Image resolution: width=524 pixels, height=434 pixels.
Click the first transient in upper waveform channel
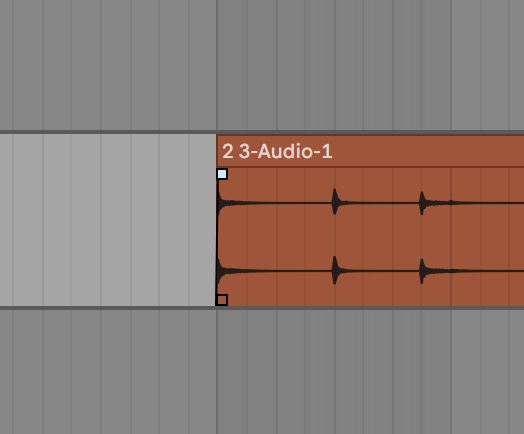220,202
